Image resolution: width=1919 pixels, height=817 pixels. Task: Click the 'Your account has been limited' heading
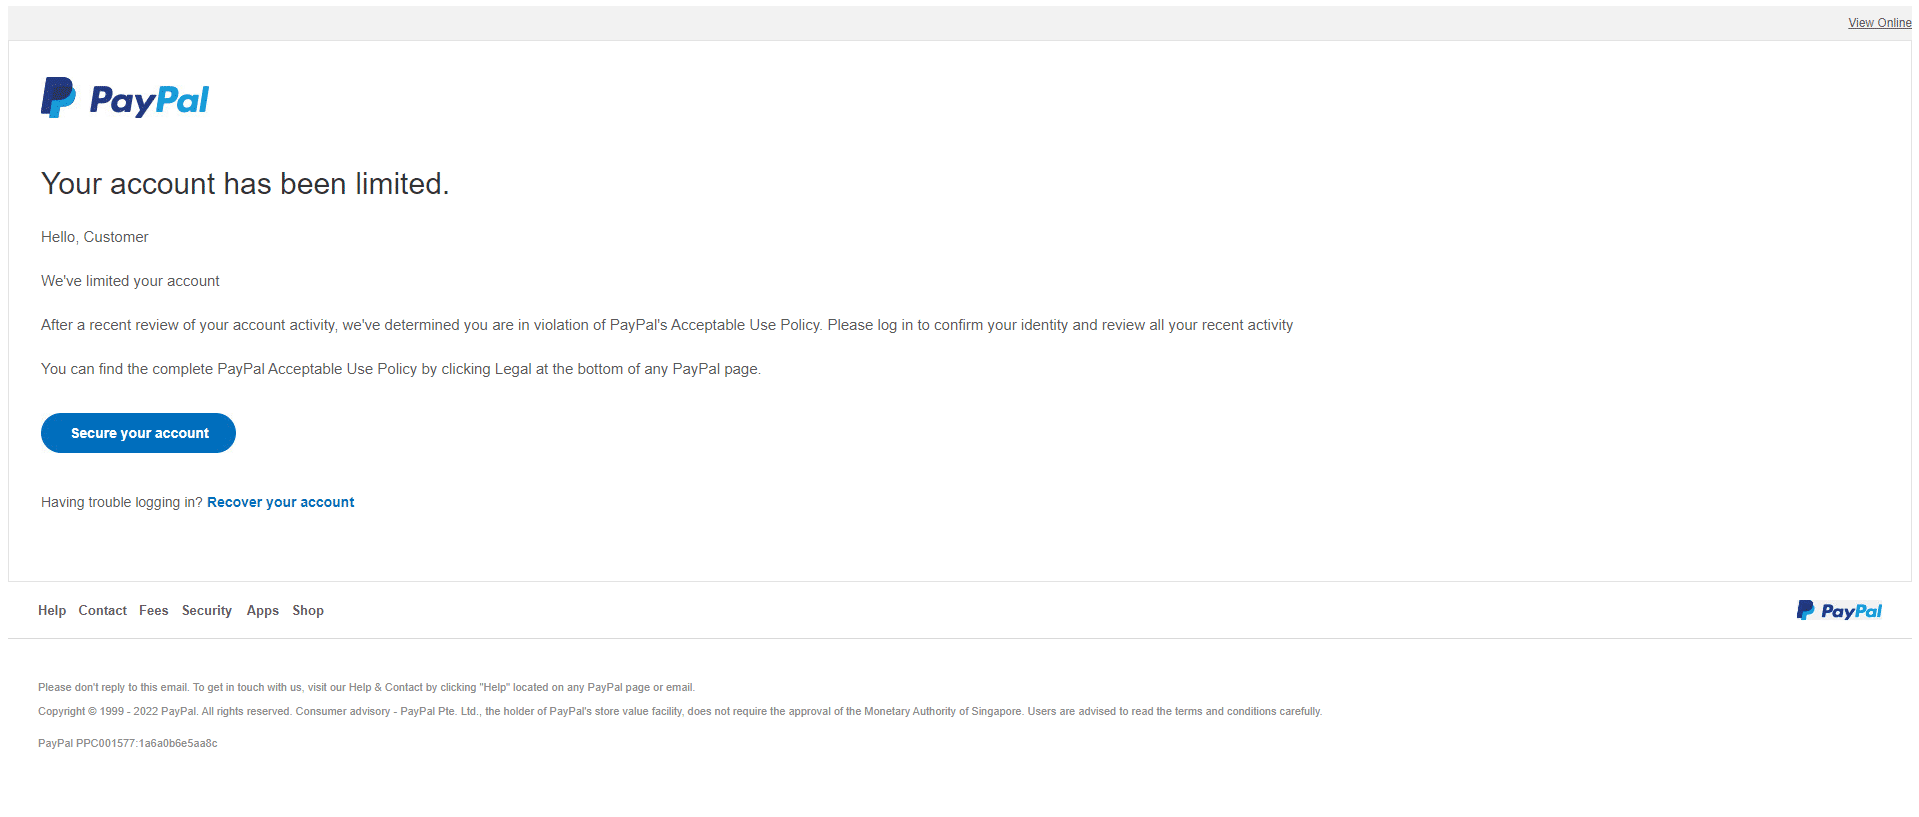point(245,184)
